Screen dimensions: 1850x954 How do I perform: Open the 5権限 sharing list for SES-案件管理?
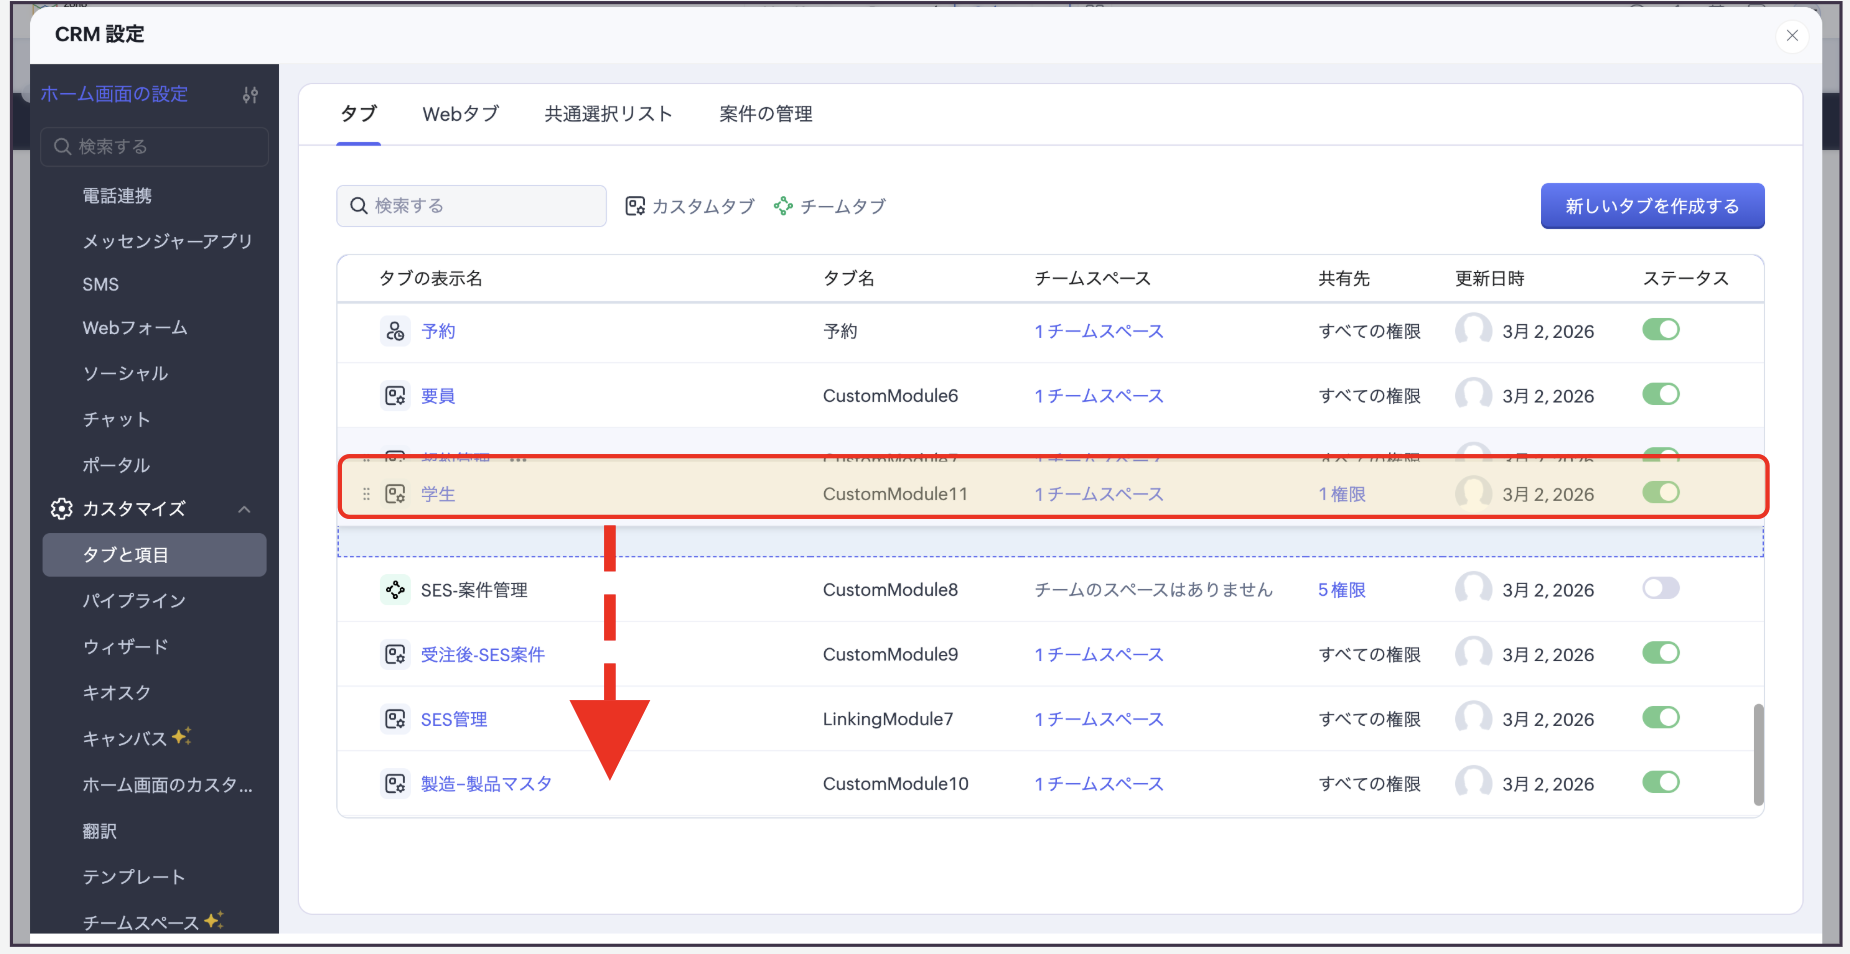tap(1341, 590)
